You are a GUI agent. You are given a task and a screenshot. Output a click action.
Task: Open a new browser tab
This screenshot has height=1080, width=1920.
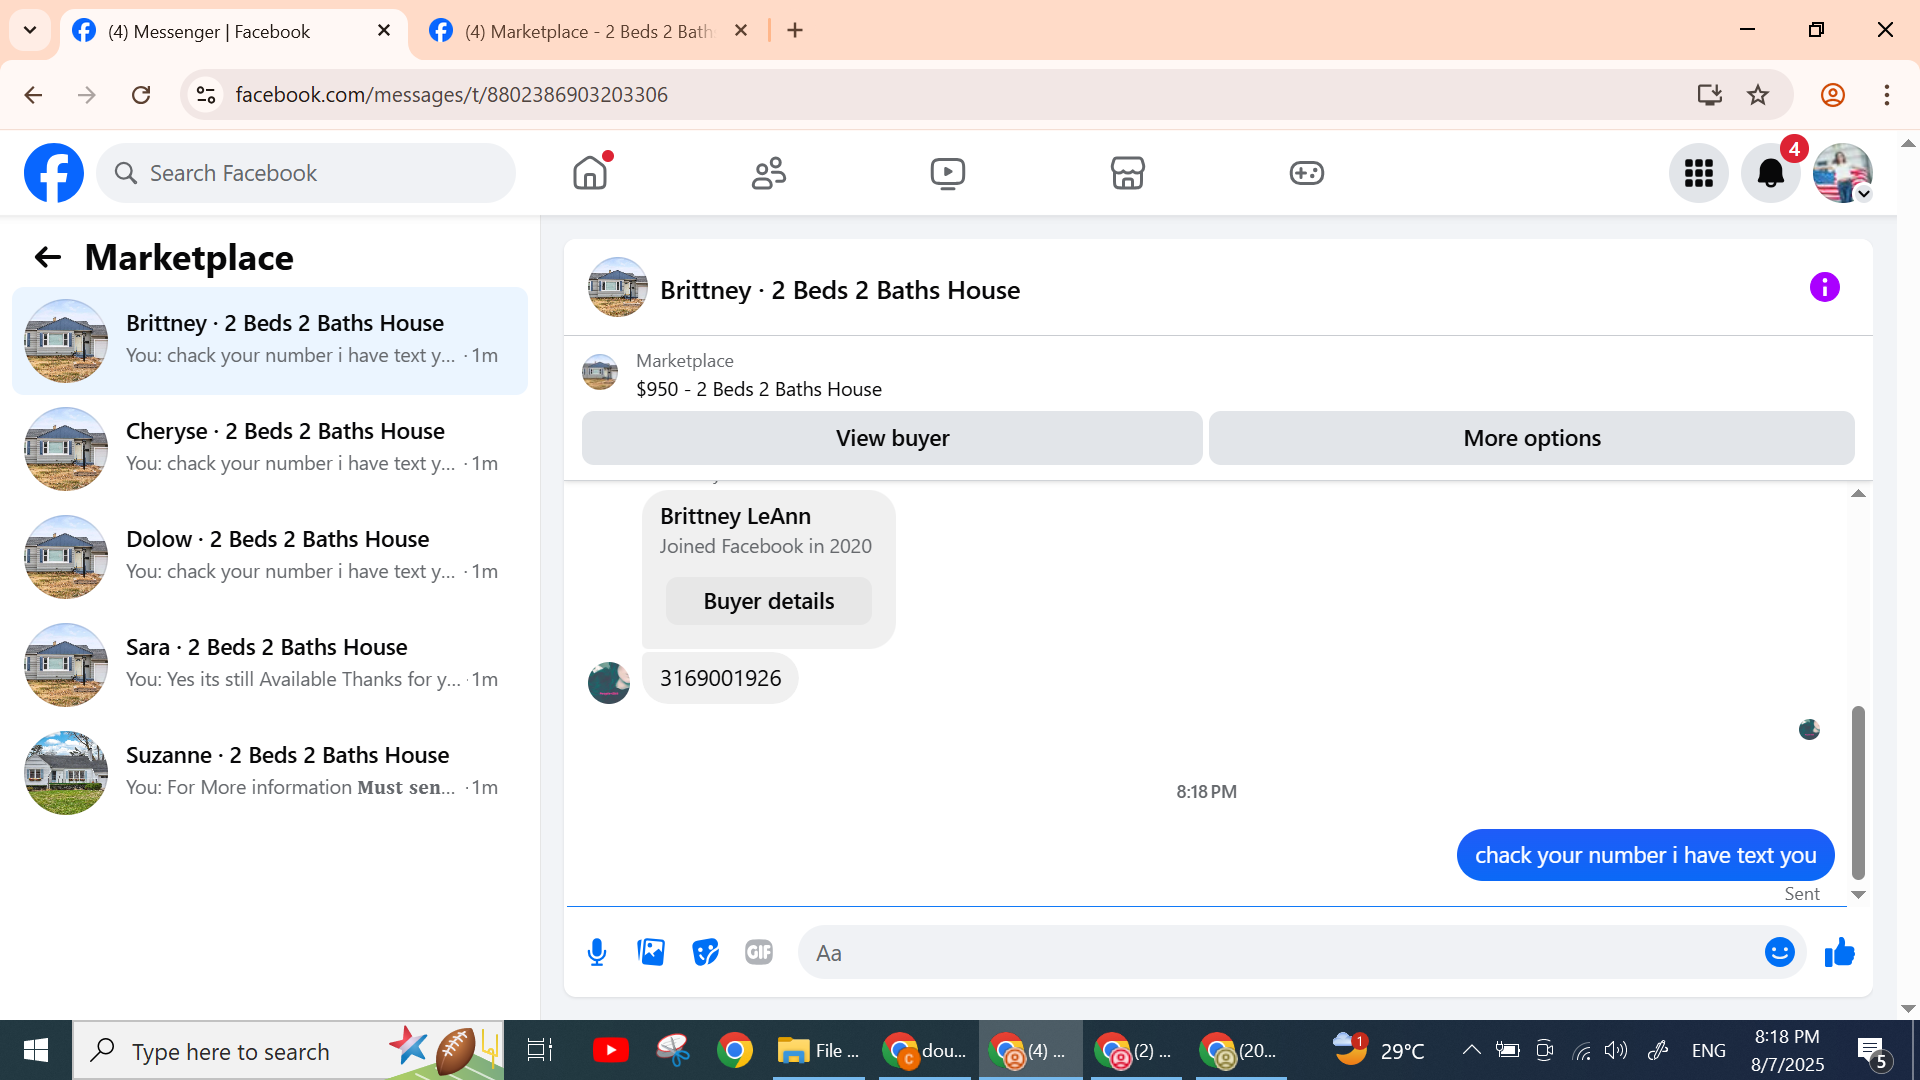coord(795,31)
